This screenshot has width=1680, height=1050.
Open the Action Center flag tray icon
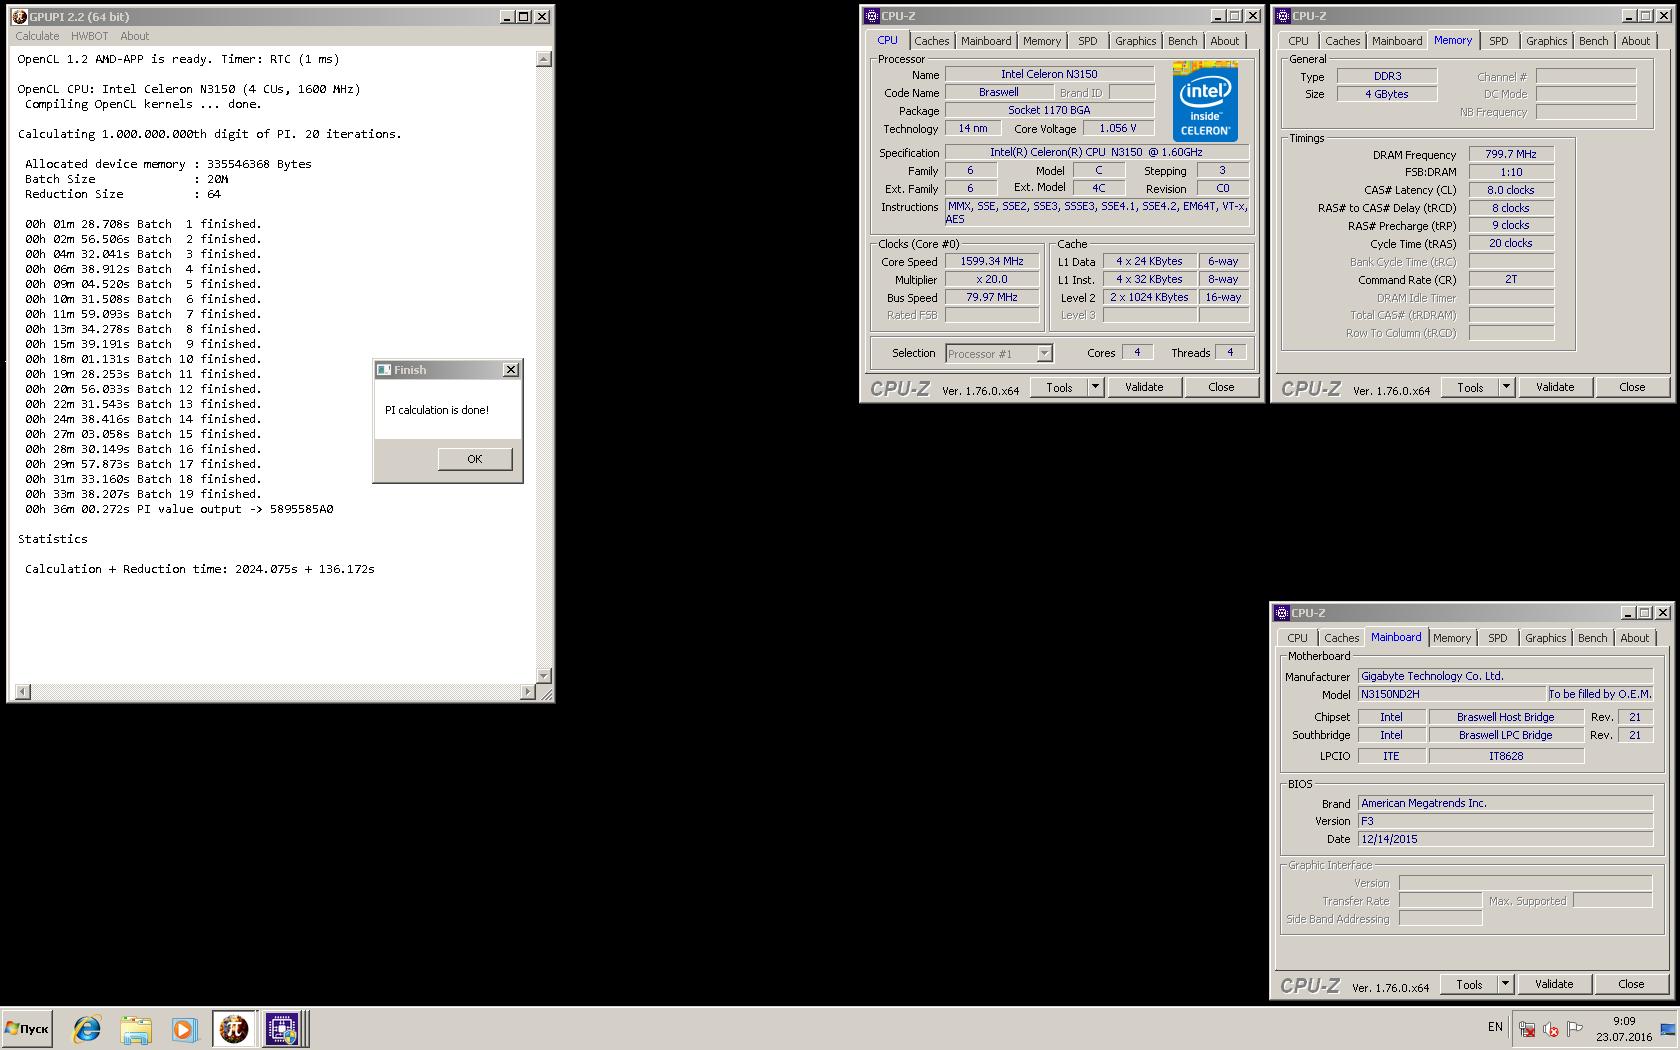click(1575, 1029)
